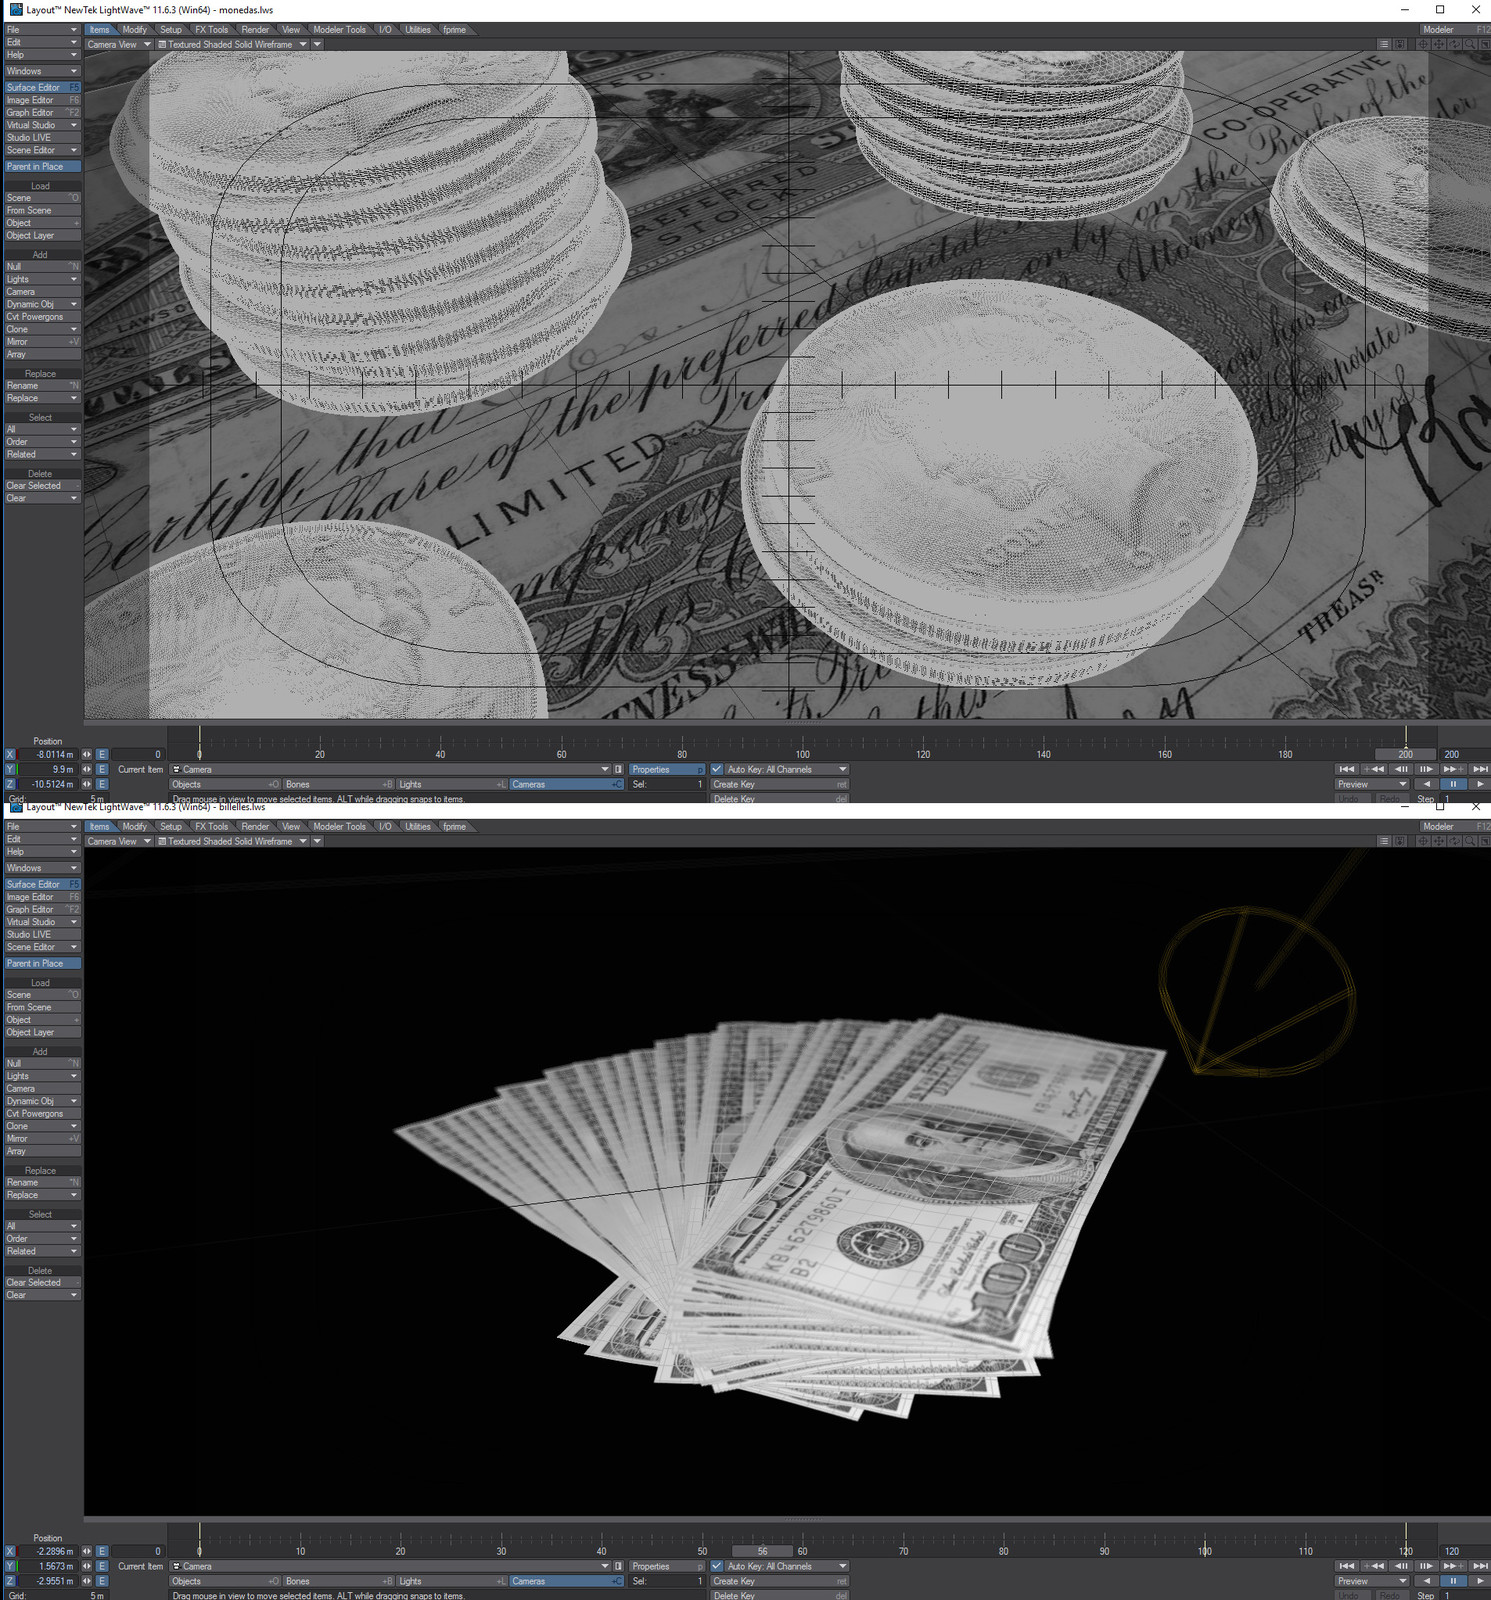Step back one frame in monedas.lws window
This screenshot has width=1491, height=1600.
coord(1401,769)
